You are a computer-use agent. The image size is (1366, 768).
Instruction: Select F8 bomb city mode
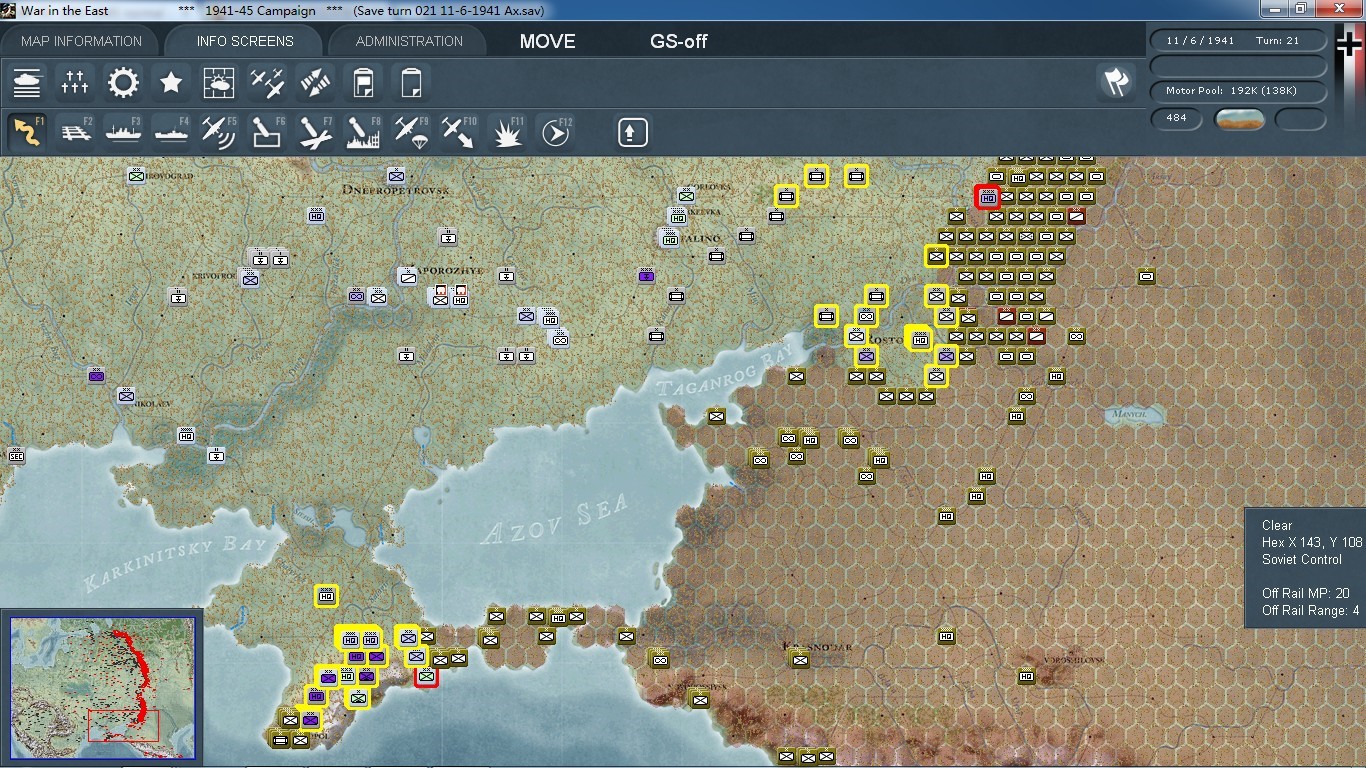click(x=363, y=132)
